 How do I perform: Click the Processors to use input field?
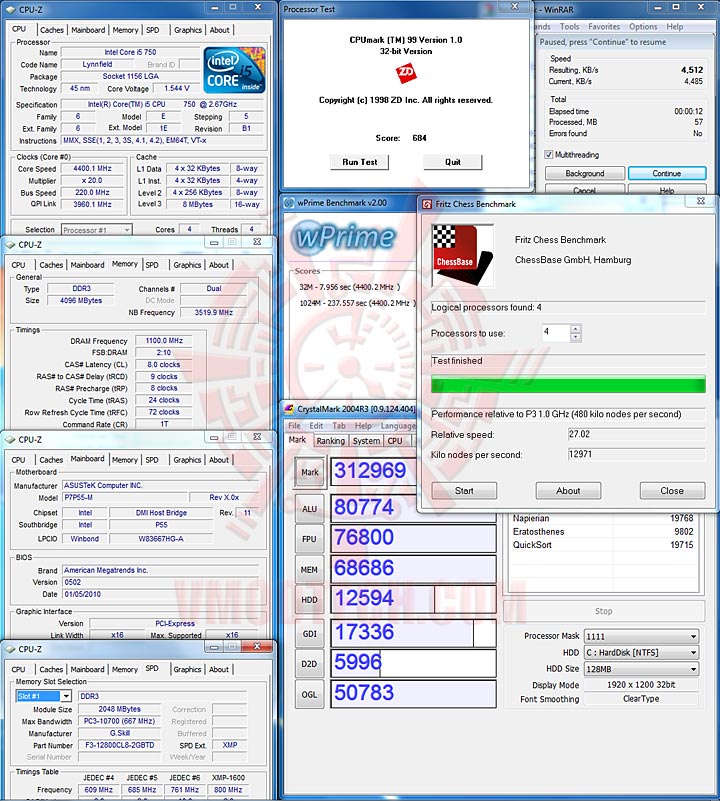click(x=555, y=333)
